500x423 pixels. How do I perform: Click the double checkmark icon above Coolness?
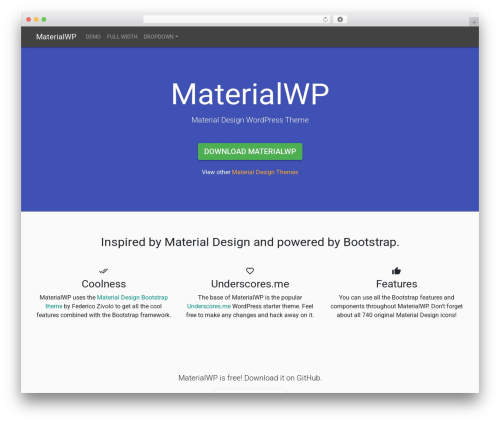(x=104, y=271)
